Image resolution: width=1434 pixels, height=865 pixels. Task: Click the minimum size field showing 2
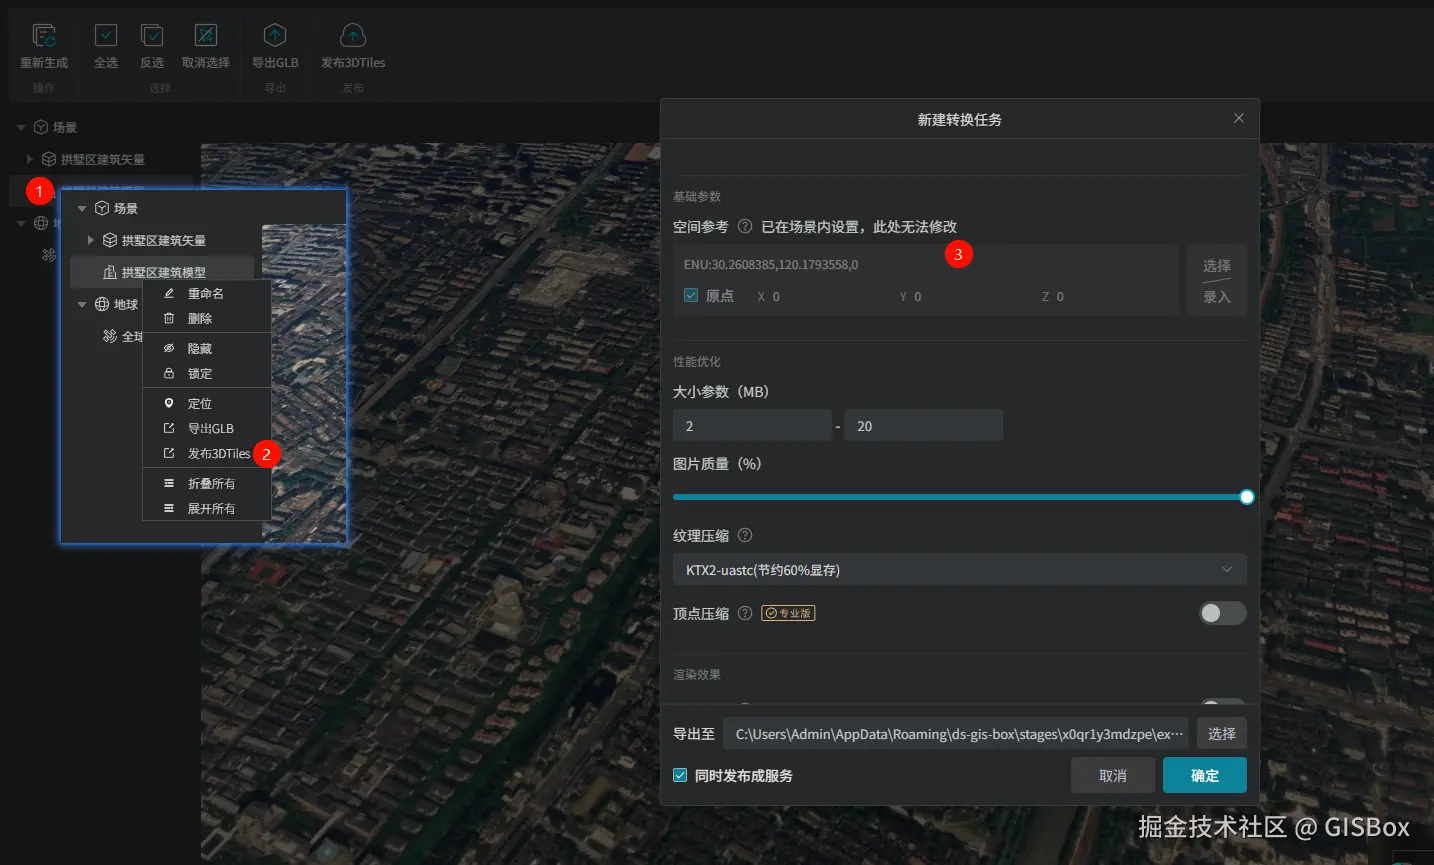(752, 426)
